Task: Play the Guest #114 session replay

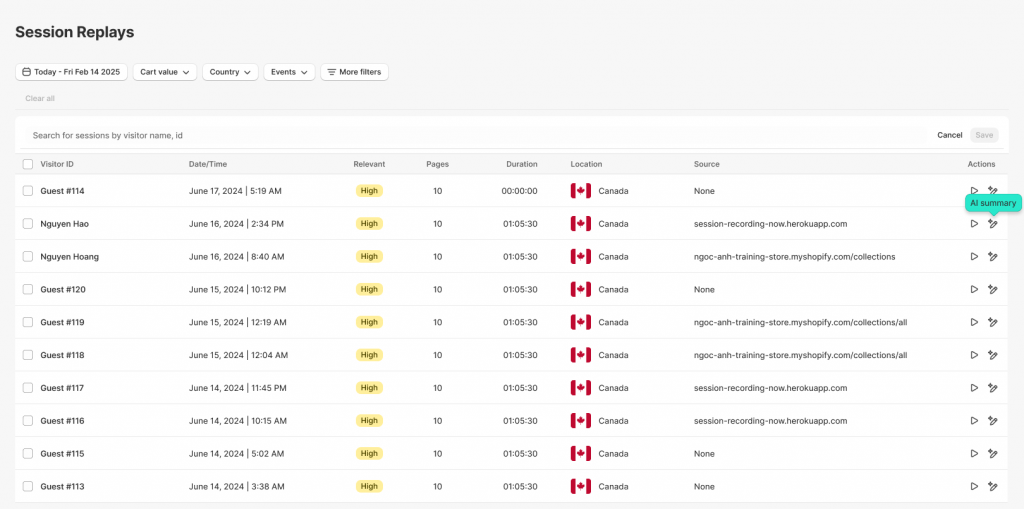Action: point(974,191)
